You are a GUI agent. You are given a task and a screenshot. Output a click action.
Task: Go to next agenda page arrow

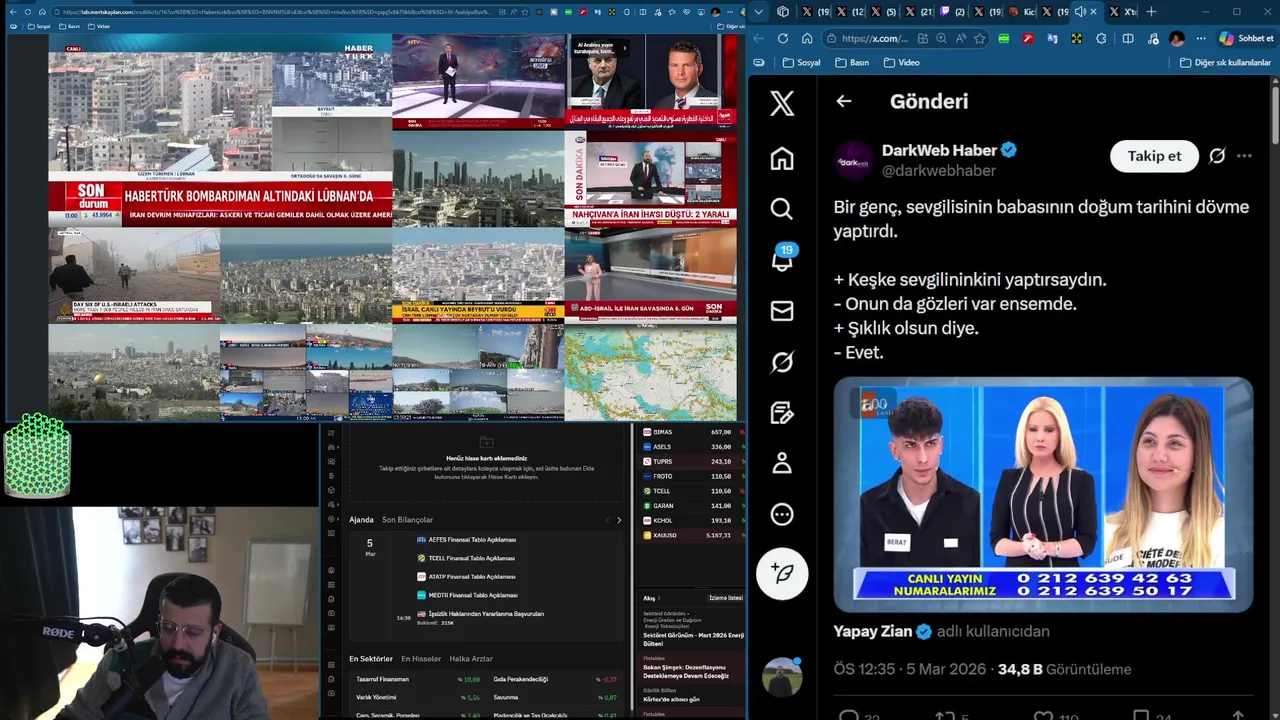point(619,520)
